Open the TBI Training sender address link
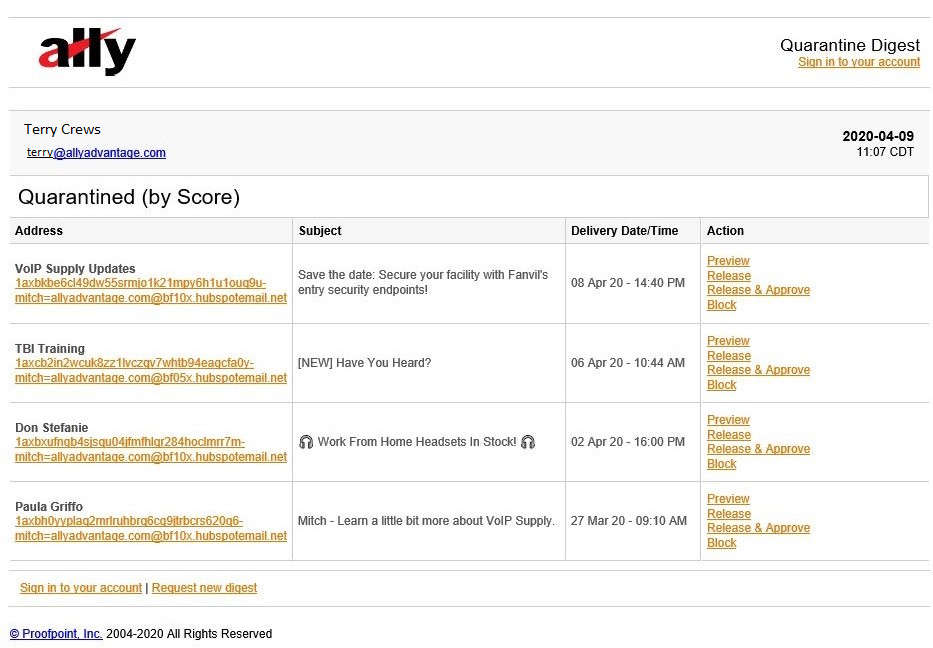933x648 pixels. tap(151, 370)
